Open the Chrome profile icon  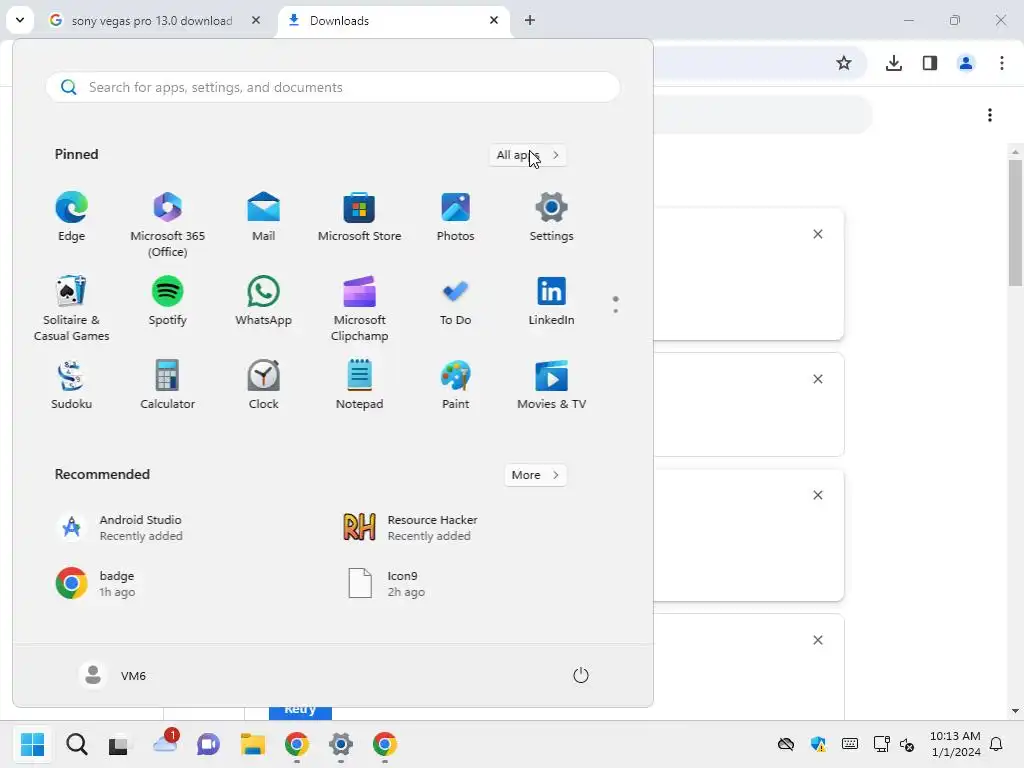coord(966,63)
